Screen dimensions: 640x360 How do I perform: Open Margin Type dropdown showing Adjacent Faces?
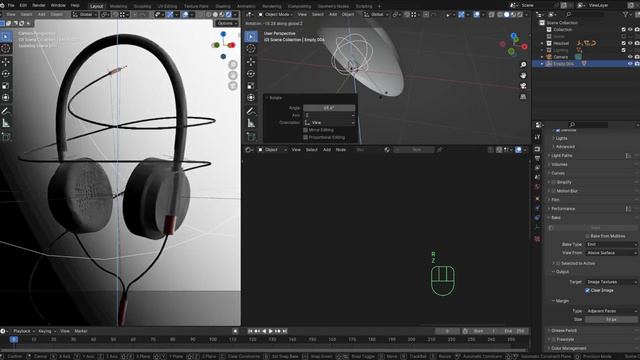(x=611, y=311)
